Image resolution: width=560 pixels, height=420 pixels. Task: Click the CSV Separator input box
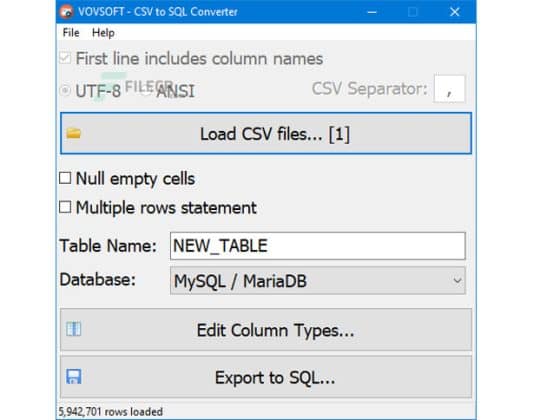click(x=449, y=89)
